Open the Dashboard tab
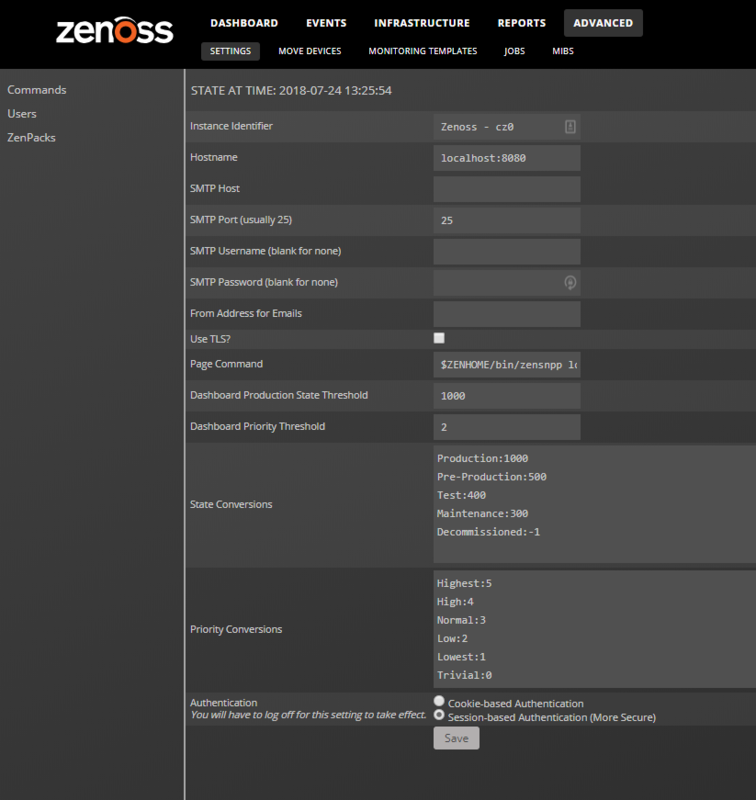The height and width of the screenshot is (800, 756). coord(244,23)
